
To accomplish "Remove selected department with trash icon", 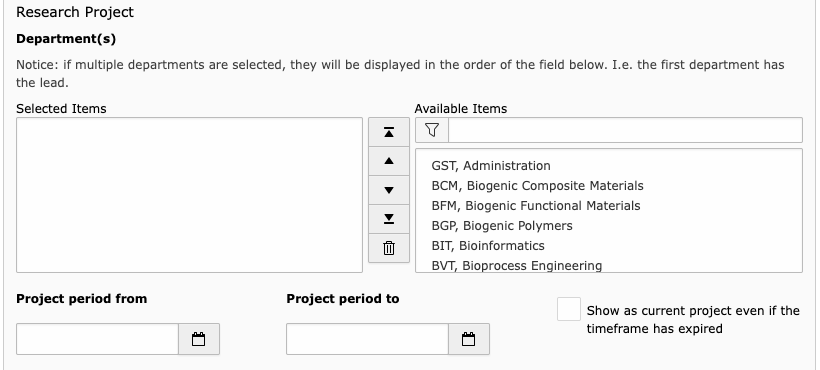I will point(389,248).
